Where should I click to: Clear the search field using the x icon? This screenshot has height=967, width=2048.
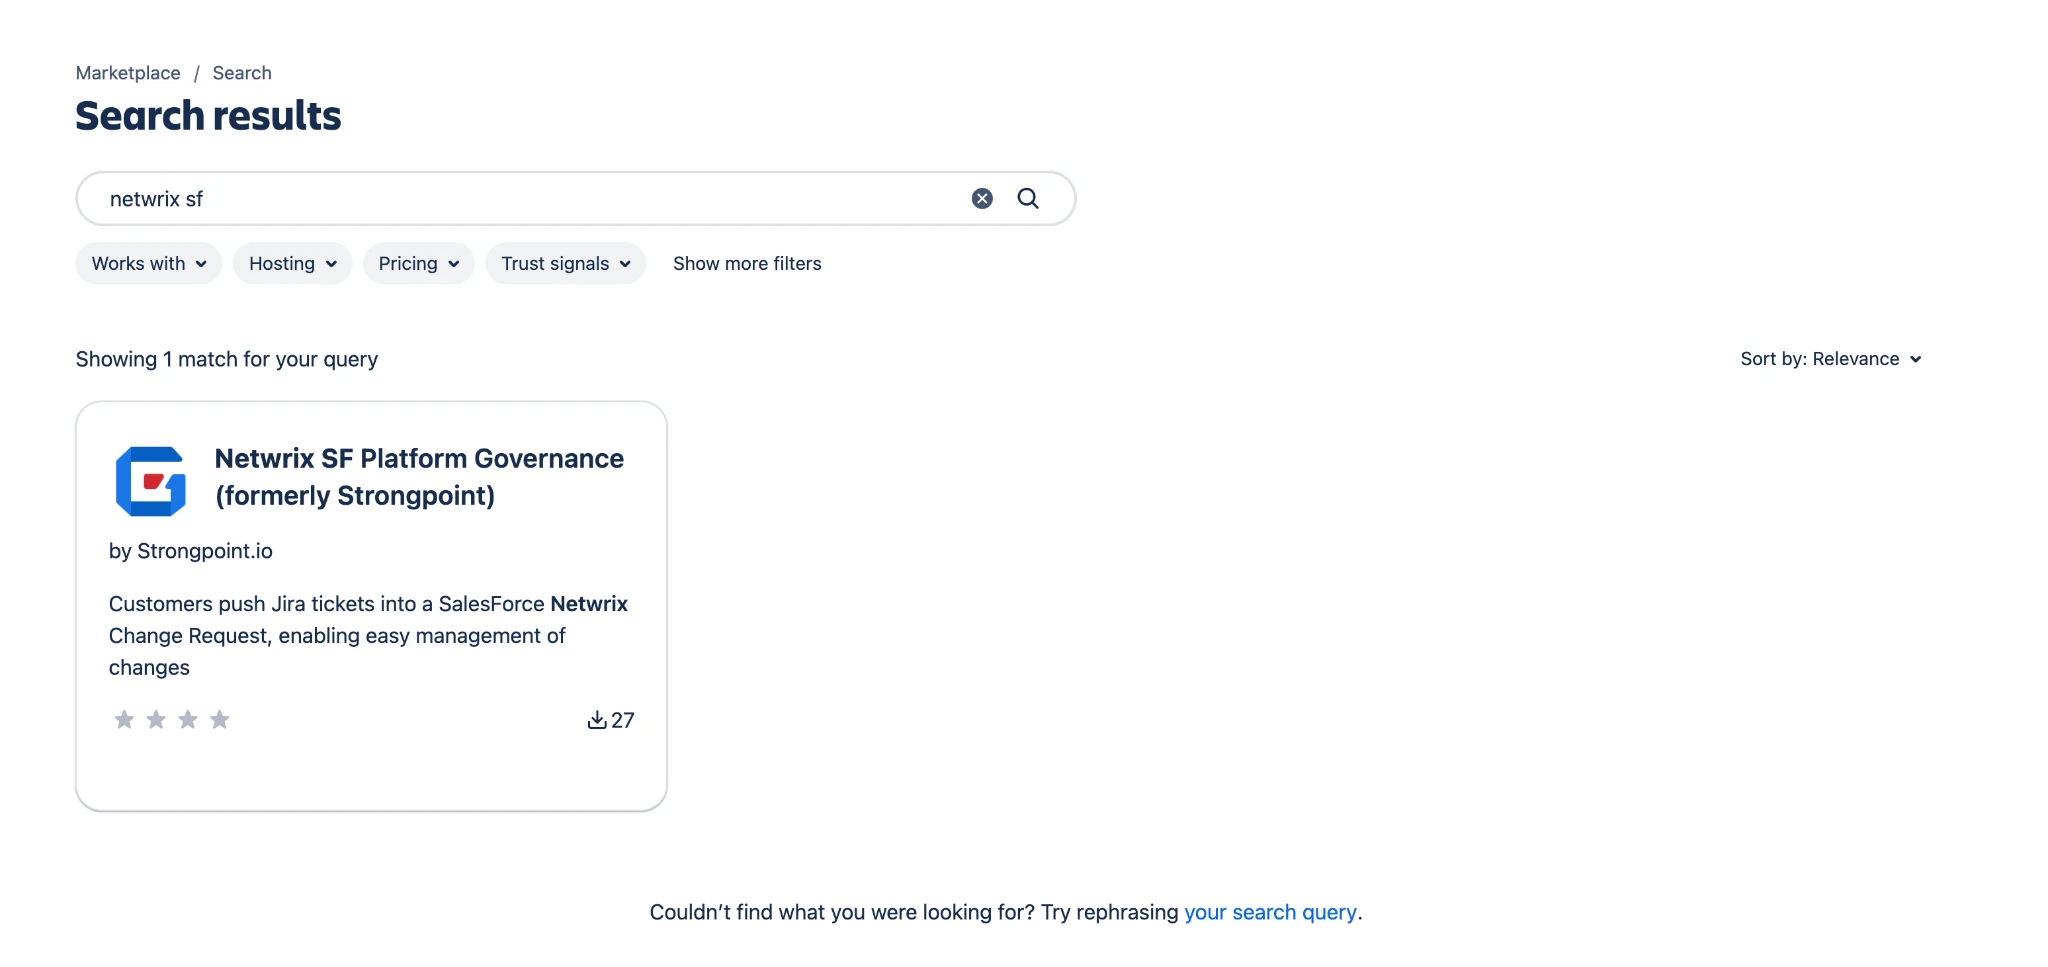(981, 198)
